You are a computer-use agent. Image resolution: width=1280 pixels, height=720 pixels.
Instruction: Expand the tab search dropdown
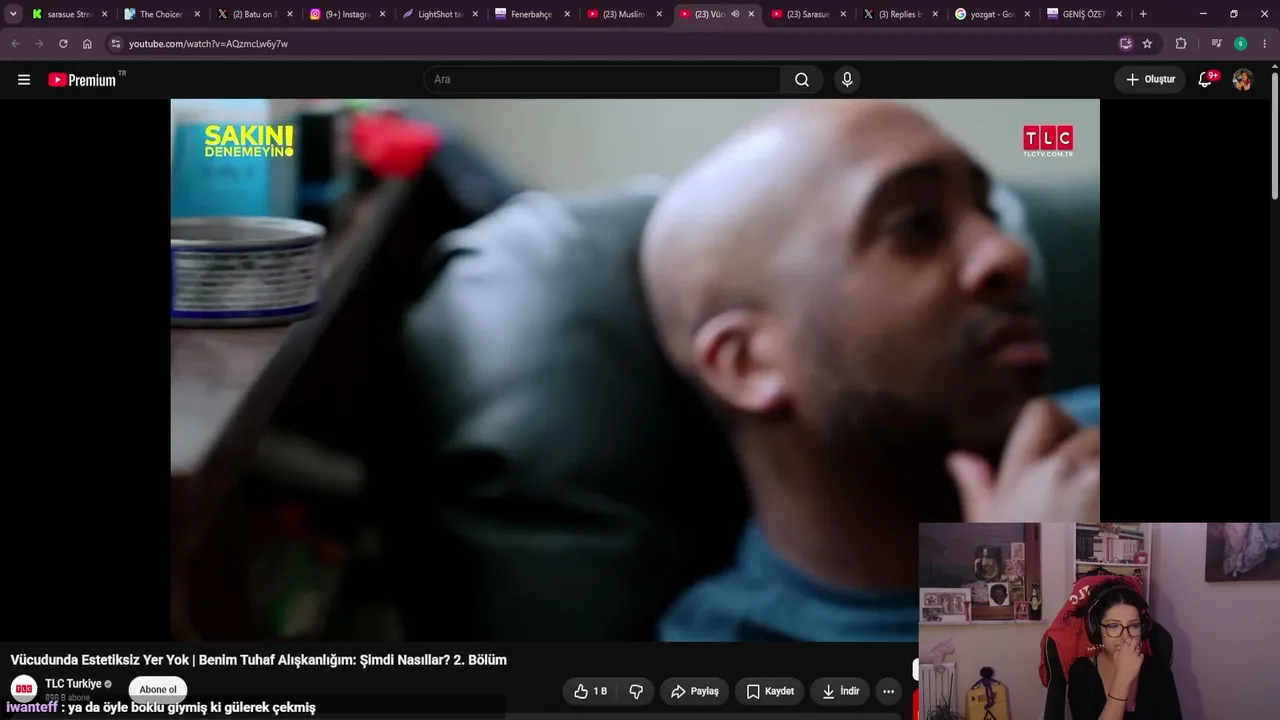tap(13, 14)
